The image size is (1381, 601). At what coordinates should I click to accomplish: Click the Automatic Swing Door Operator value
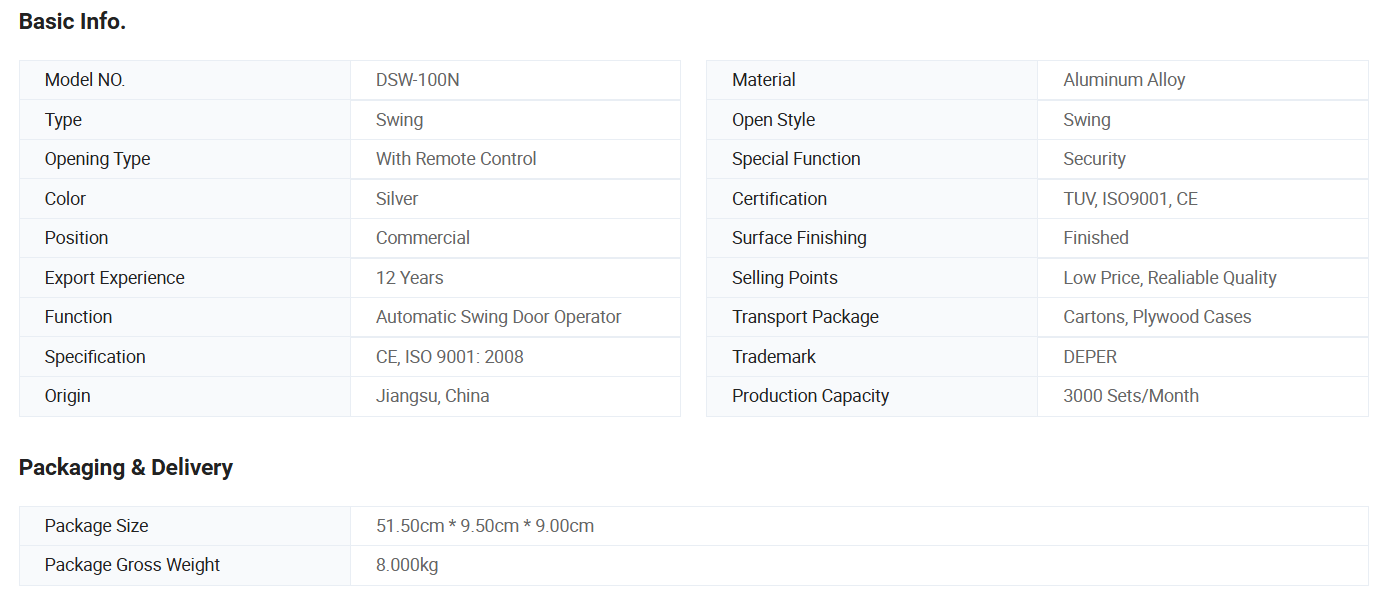[498, 317]
